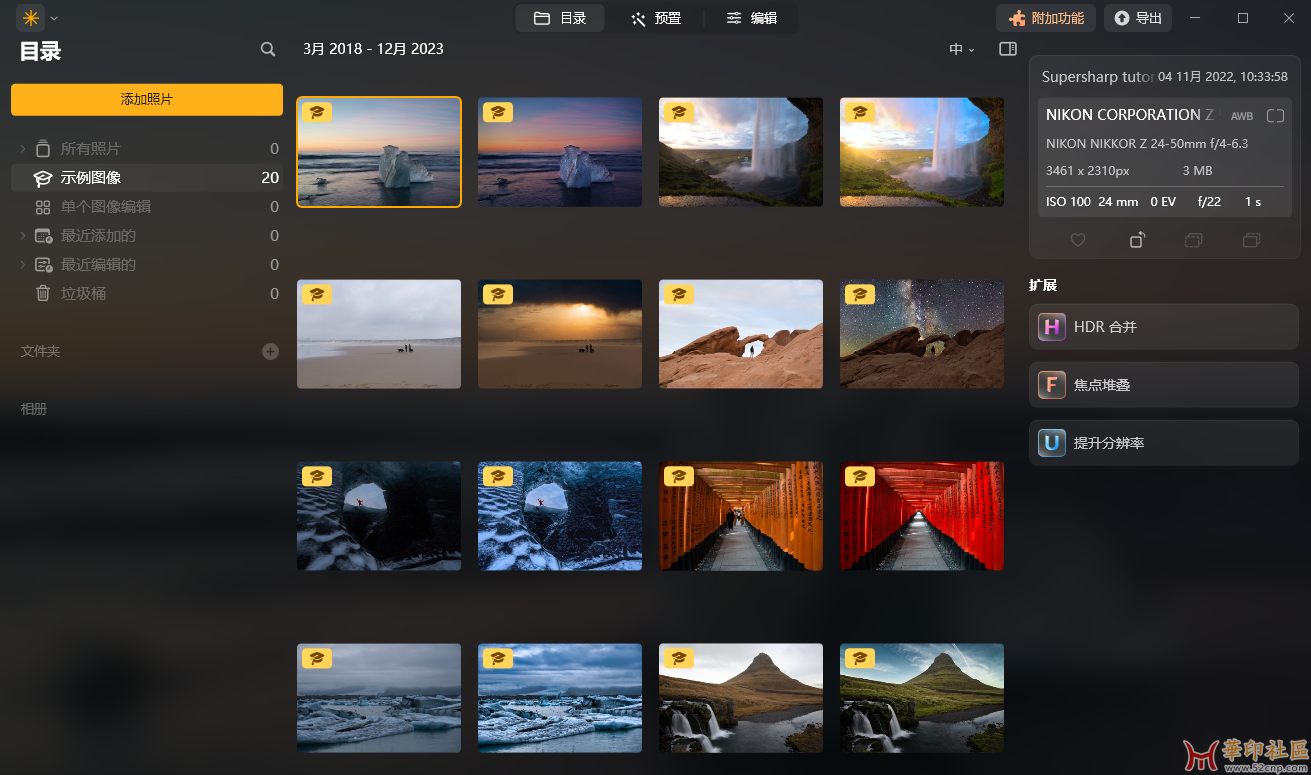Click the 添加照片 button
1311x775 pixels.
[147, 99]
